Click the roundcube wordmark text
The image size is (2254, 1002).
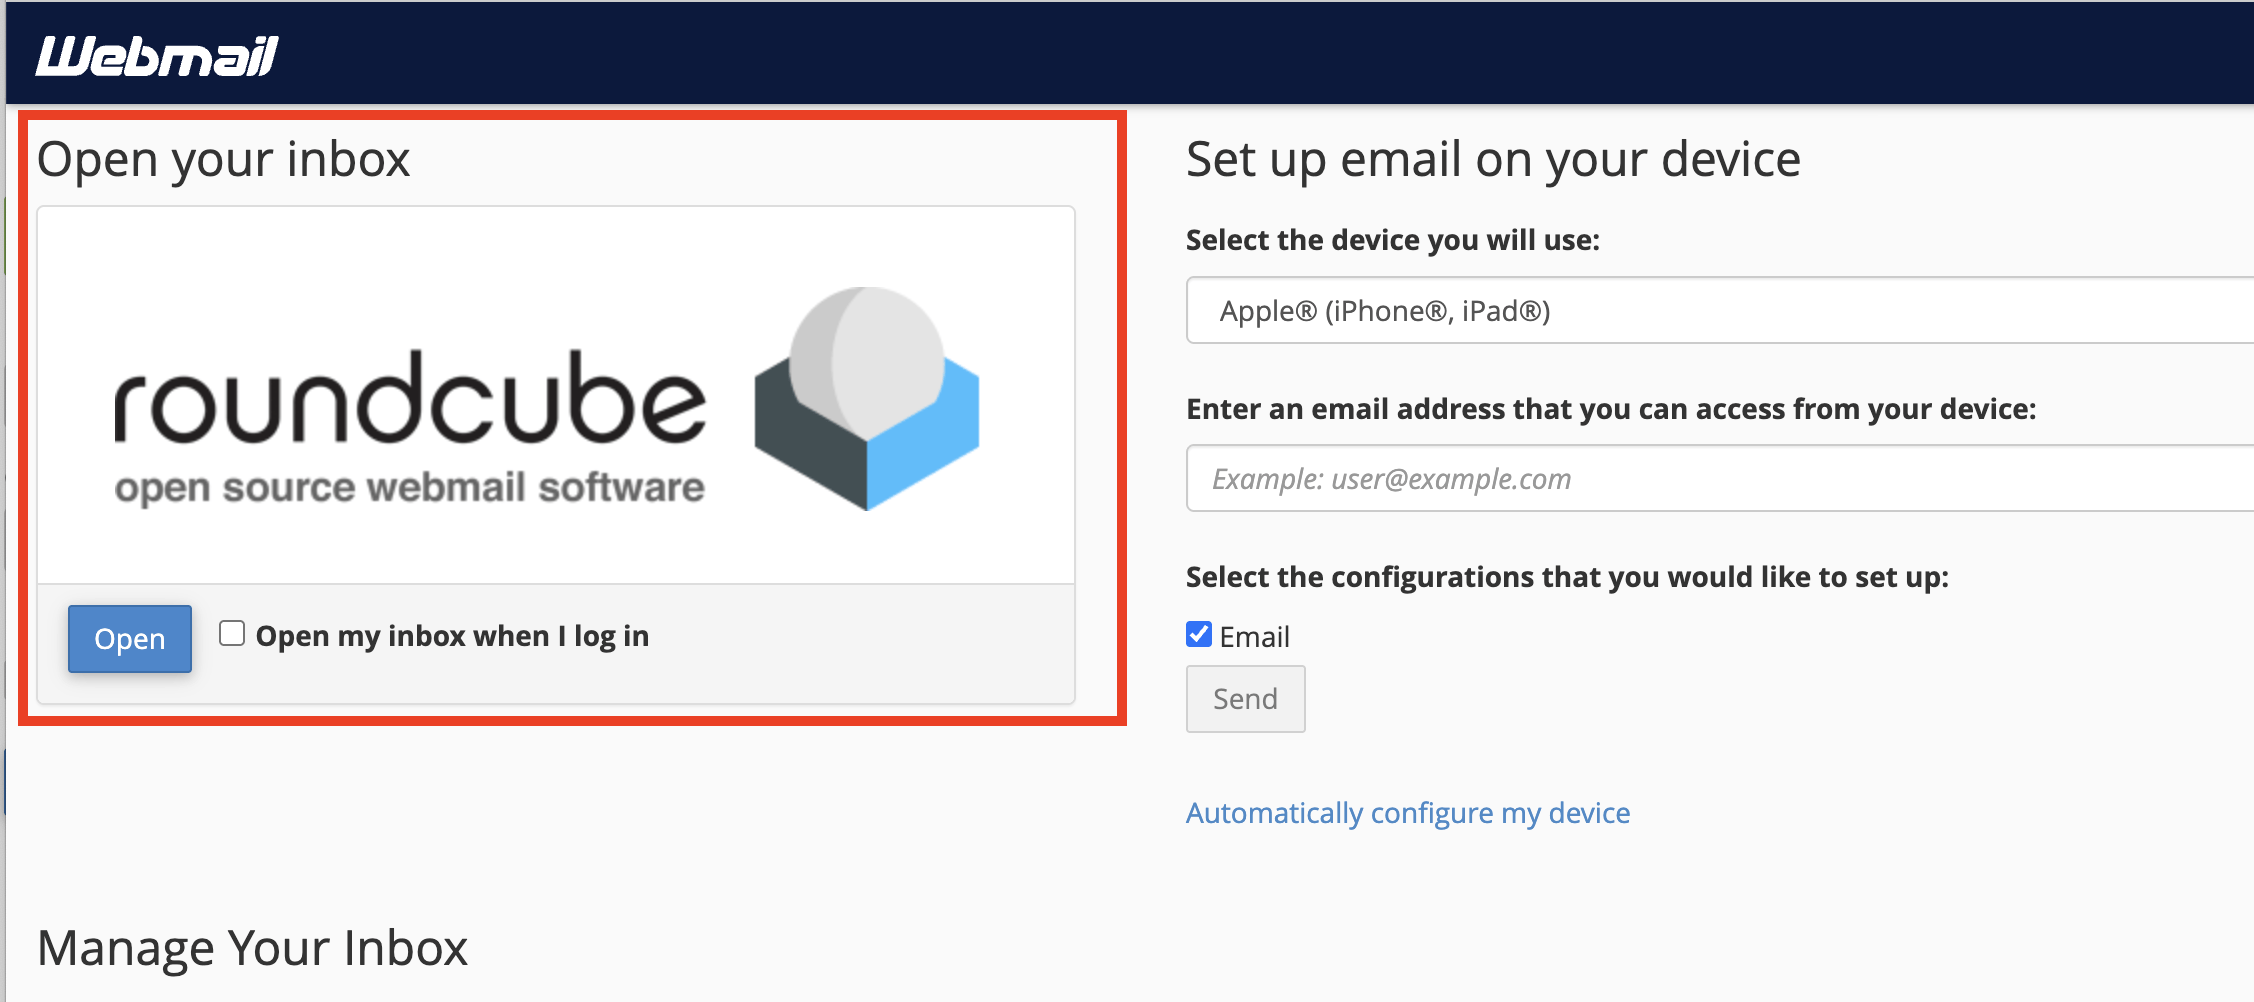(410, 400)
